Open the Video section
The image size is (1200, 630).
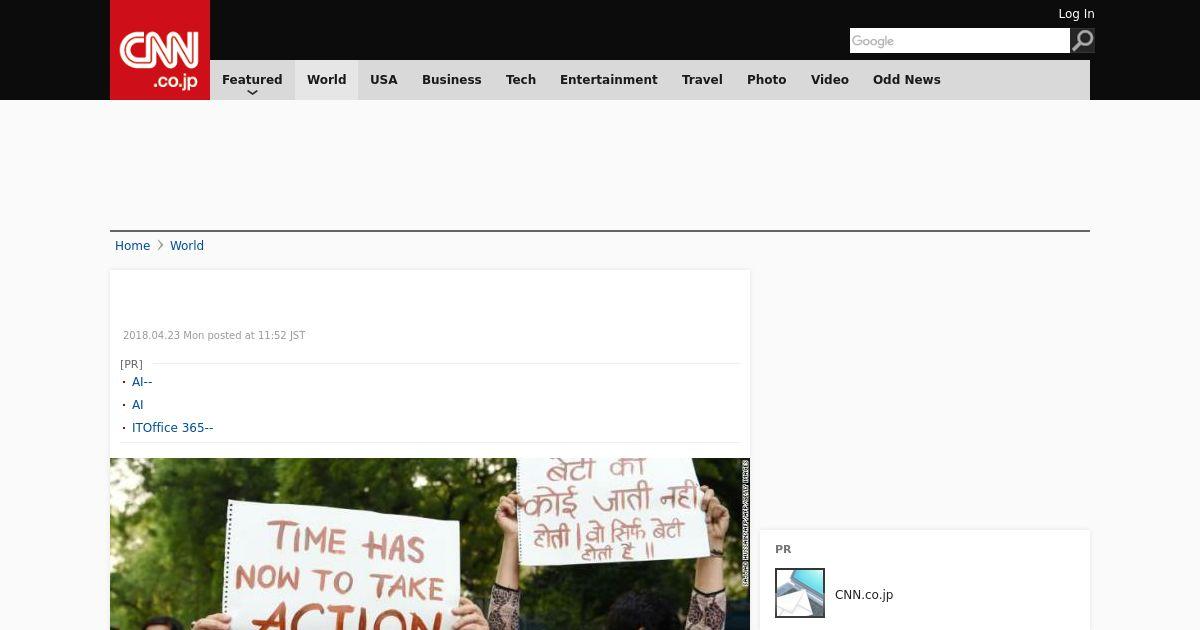(x=830, y=80)
